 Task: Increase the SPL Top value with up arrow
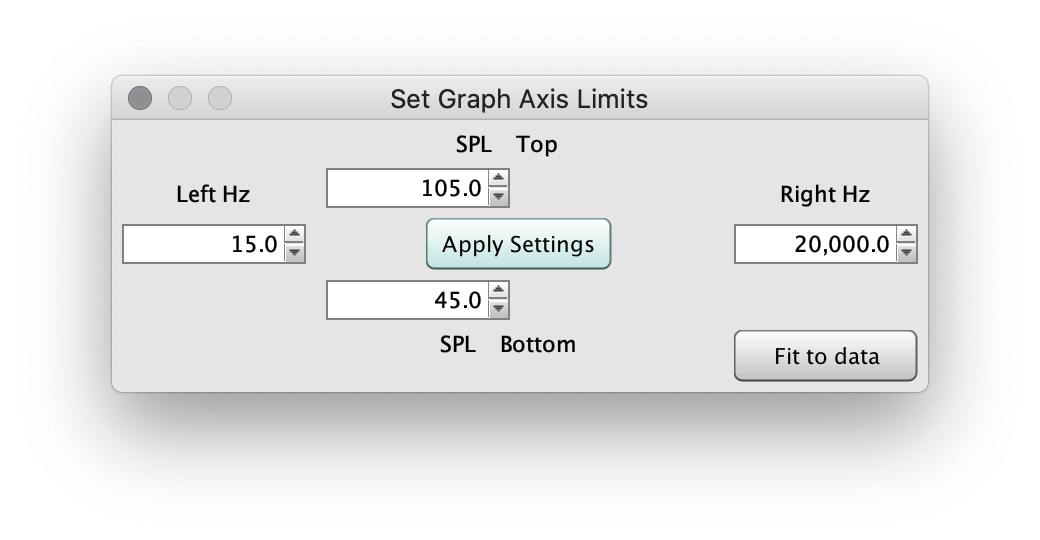coord(498,179)
